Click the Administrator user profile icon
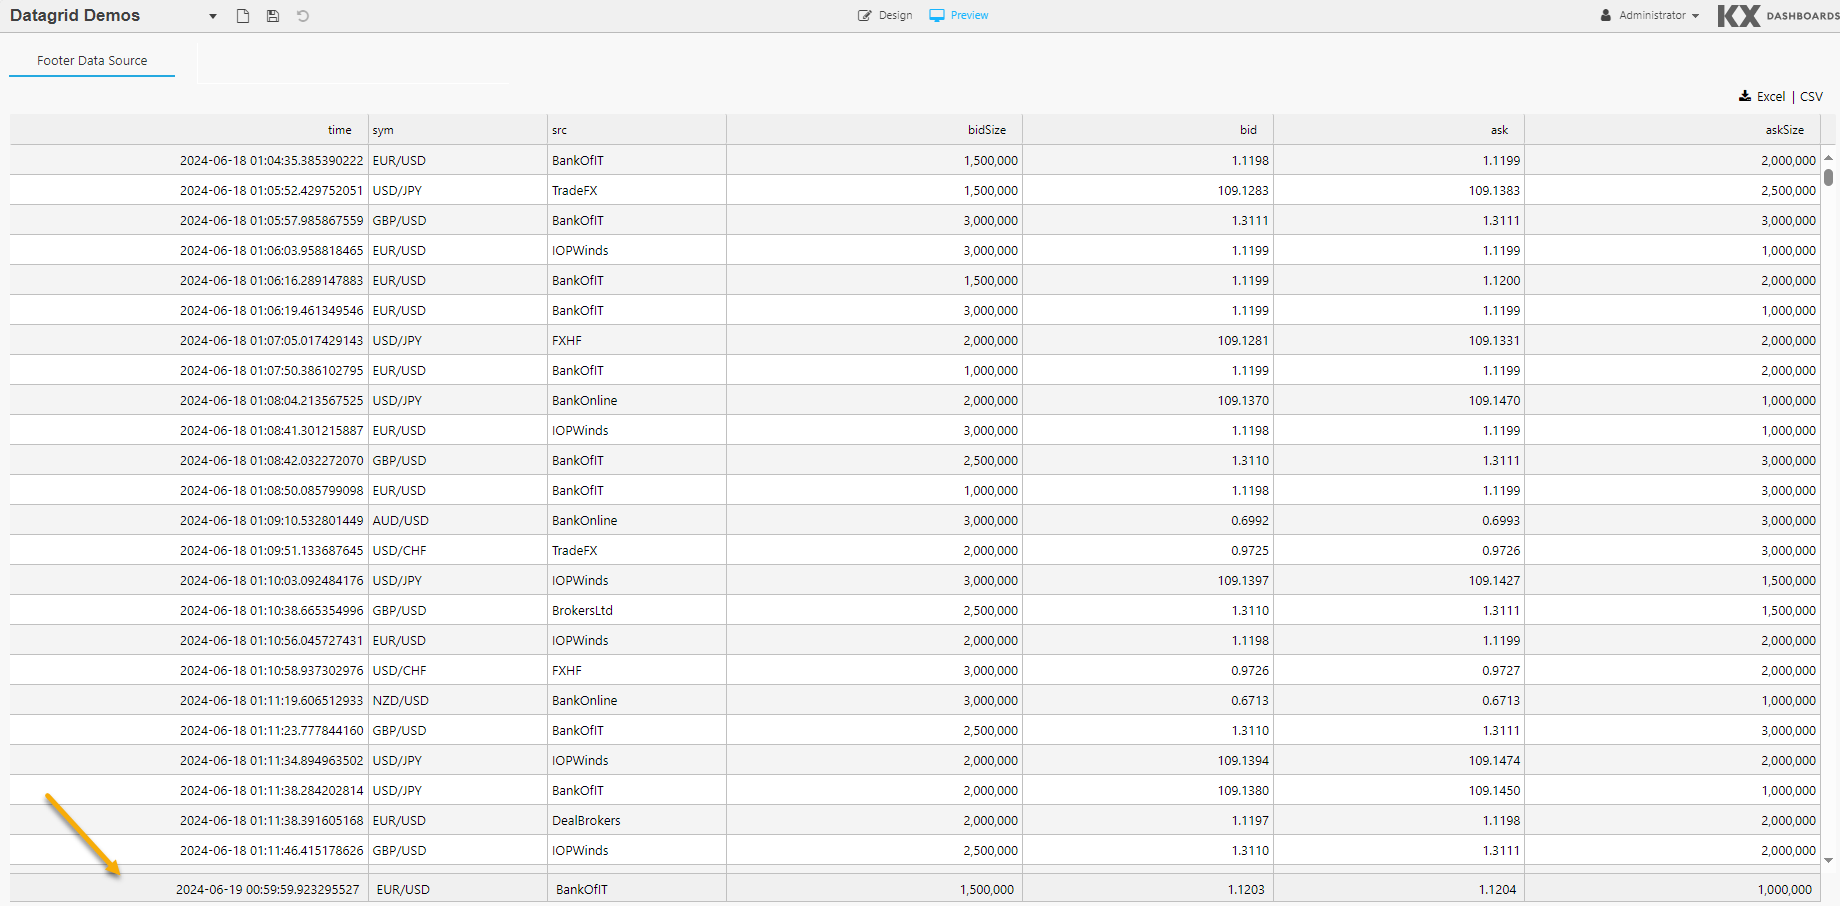 coord(1606,16)
